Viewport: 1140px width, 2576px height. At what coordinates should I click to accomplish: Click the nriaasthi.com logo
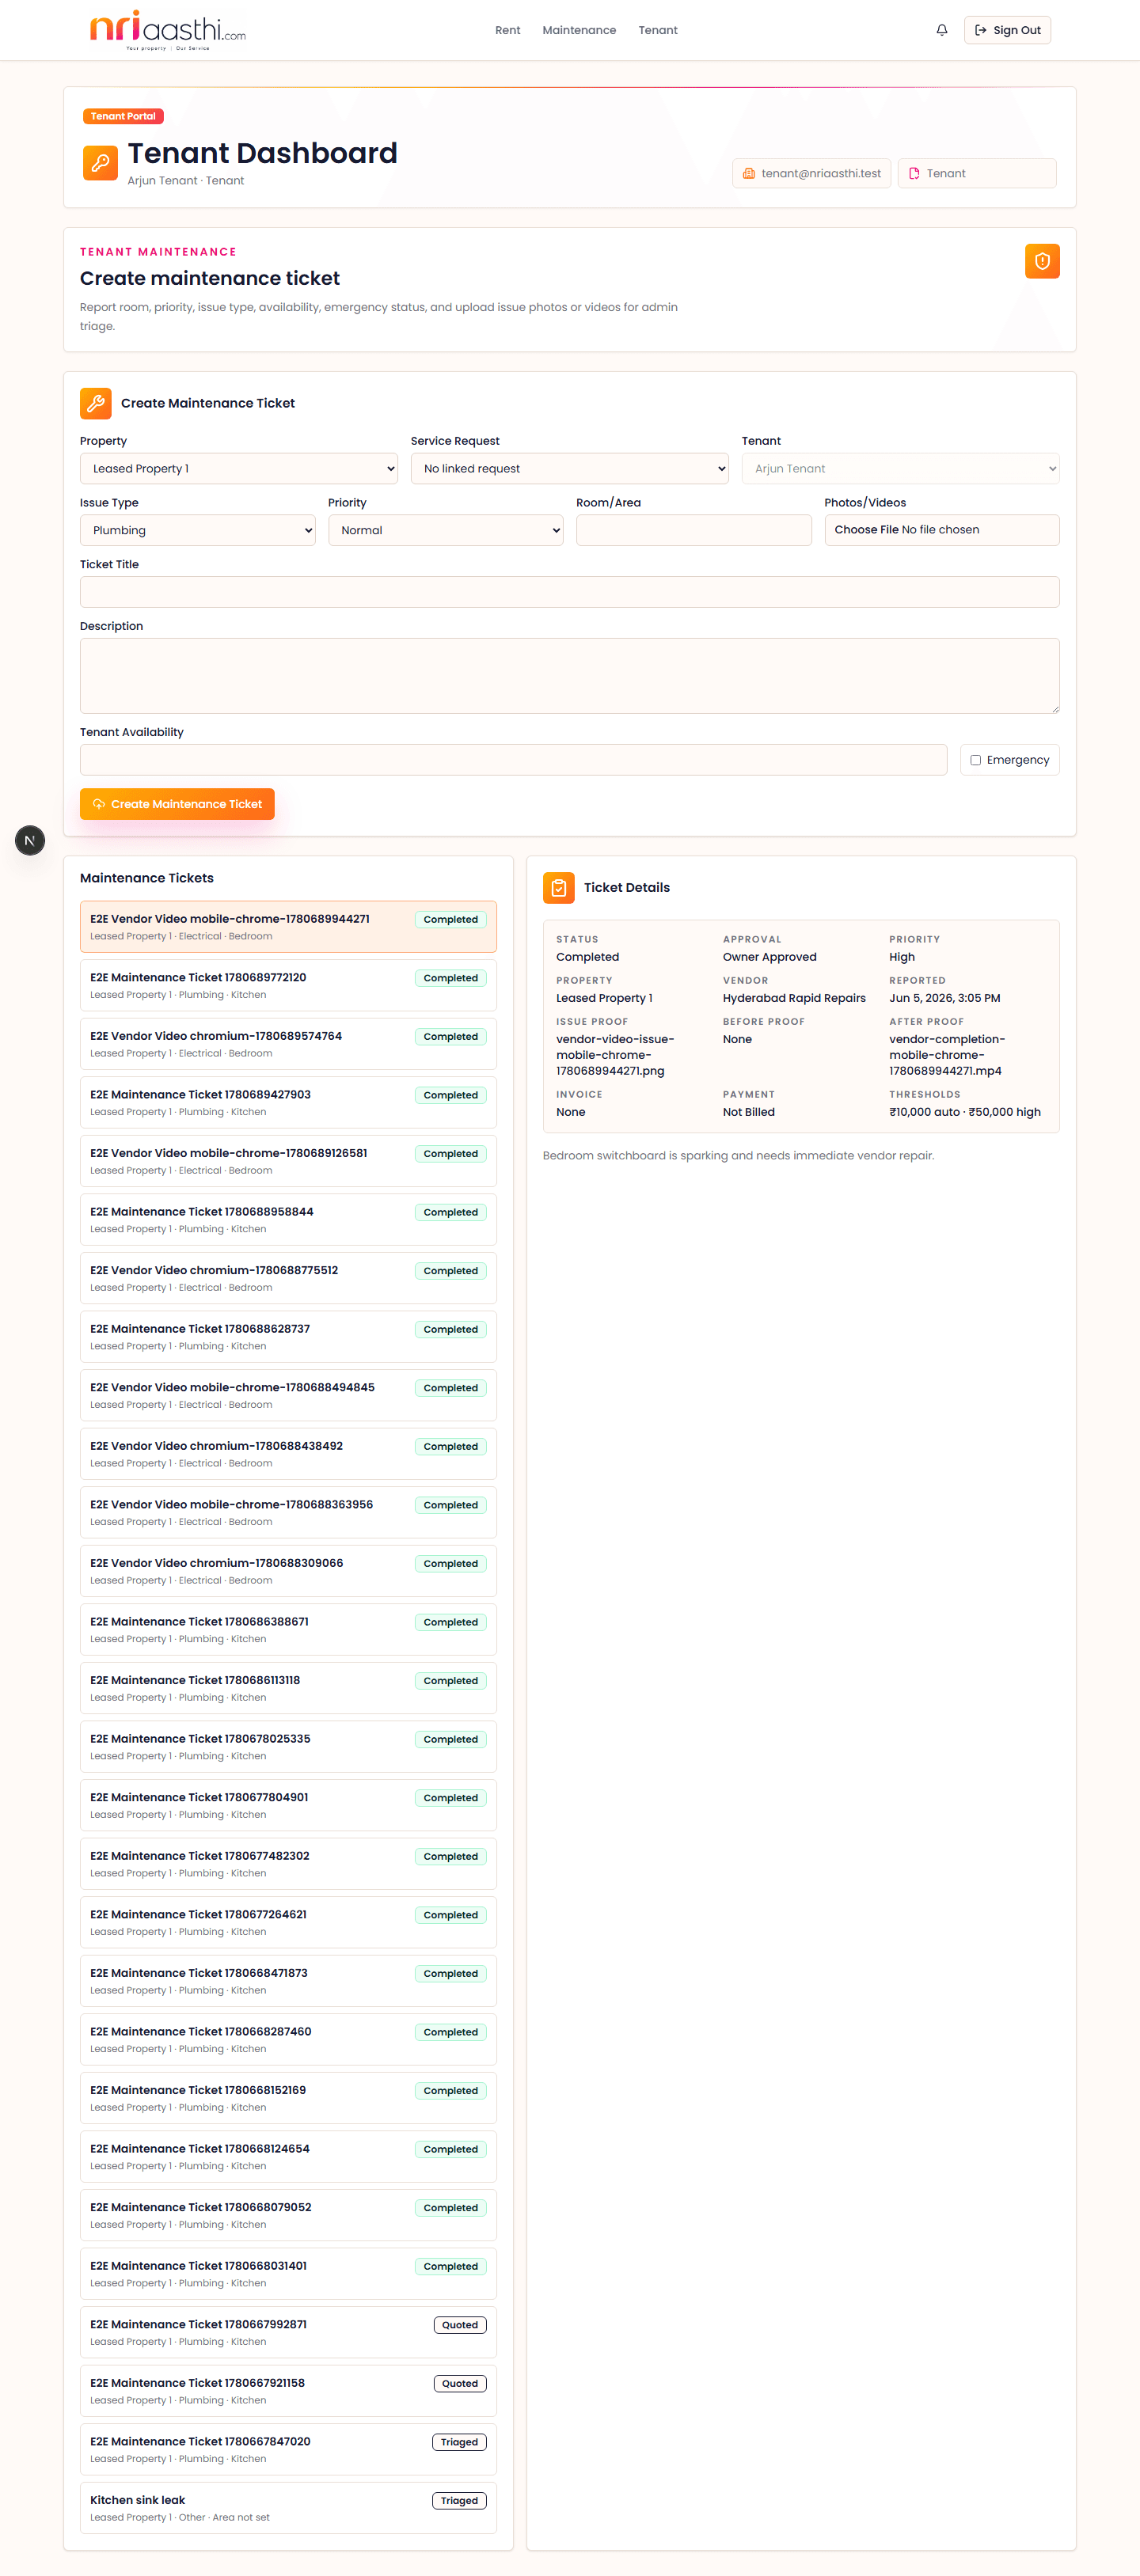(x=167, y=30)
